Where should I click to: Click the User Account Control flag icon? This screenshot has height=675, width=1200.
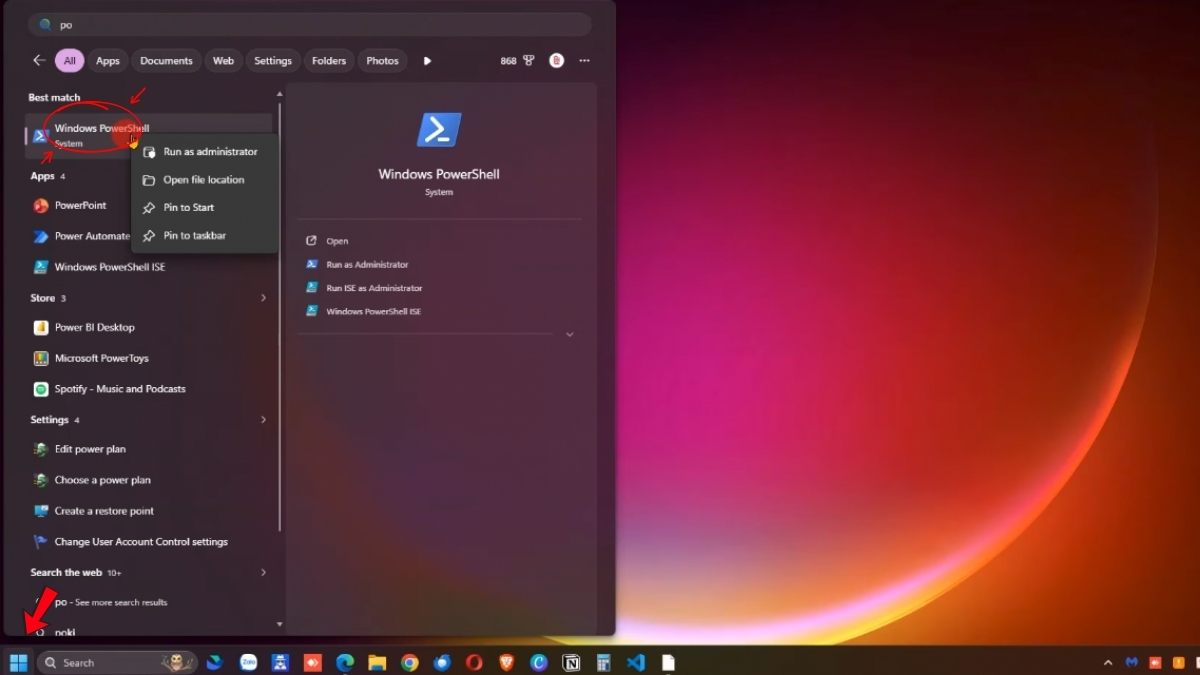pyautogui.click(x=41, y=542)
